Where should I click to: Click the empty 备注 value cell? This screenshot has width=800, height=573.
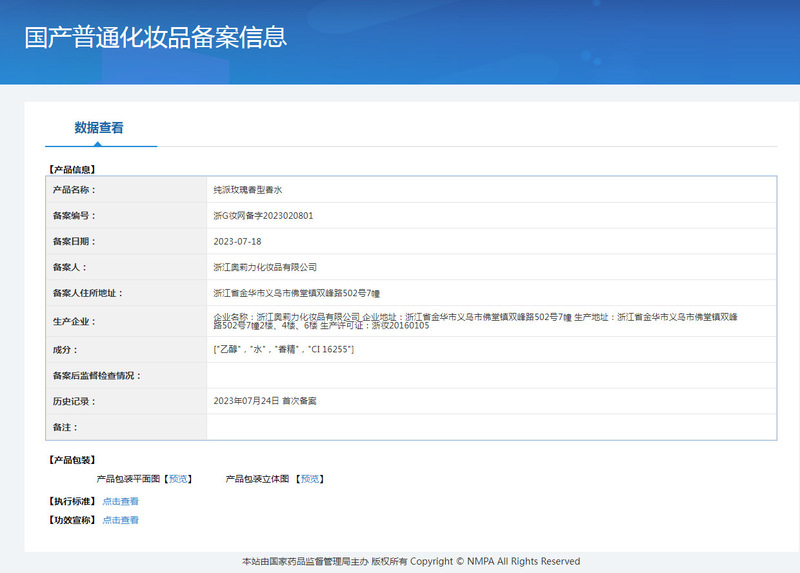(490, 427)
